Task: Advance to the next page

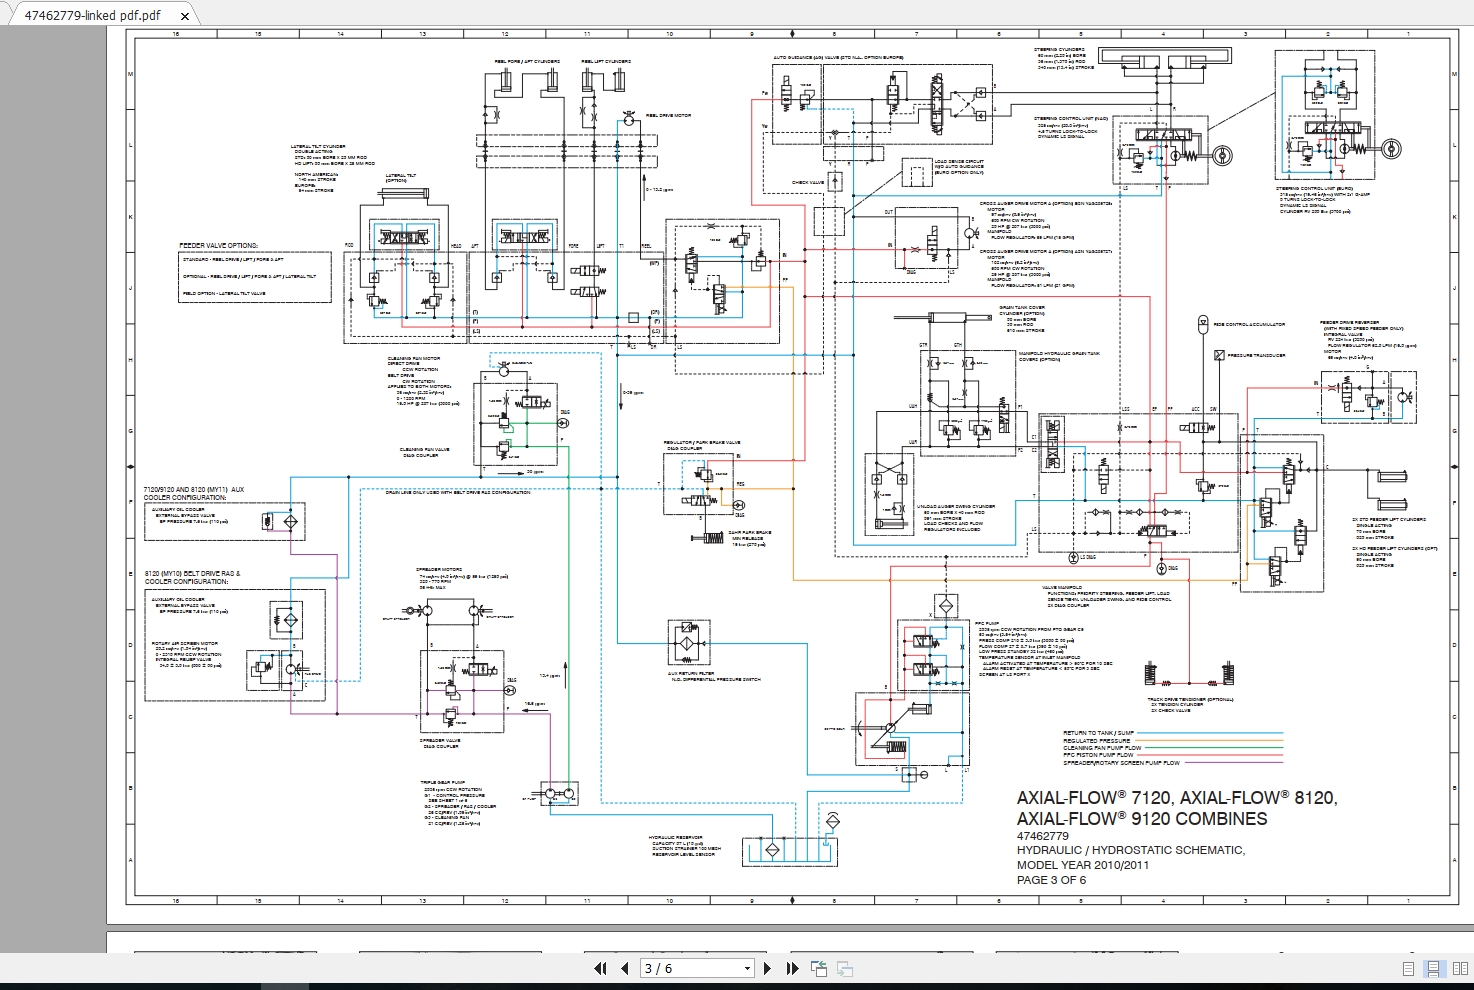Action: pyautogui.click(x=768, y=968)
